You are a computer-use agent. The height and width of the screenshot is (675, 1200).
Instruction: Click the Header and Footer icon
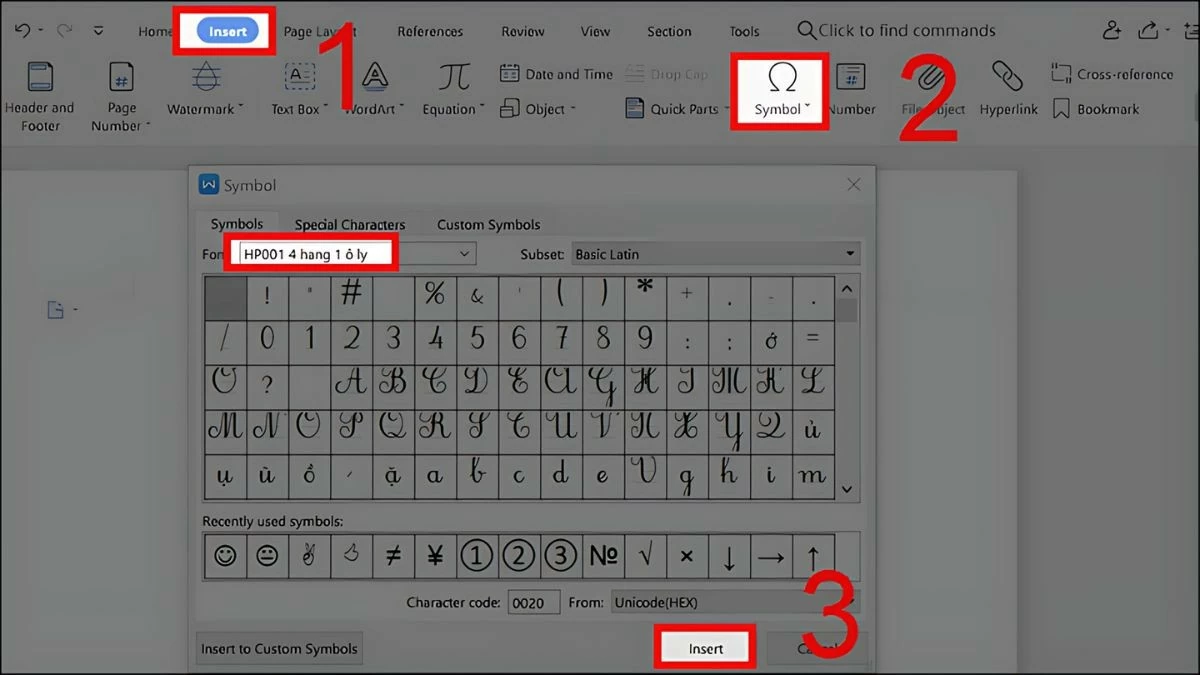pos(40,78)
